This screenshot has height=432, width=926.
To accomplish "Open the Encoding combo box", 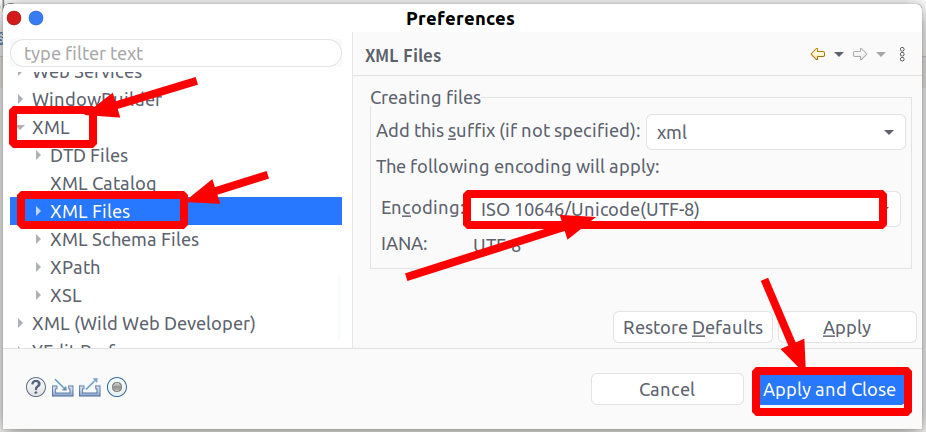I will (x=680, y=209).
